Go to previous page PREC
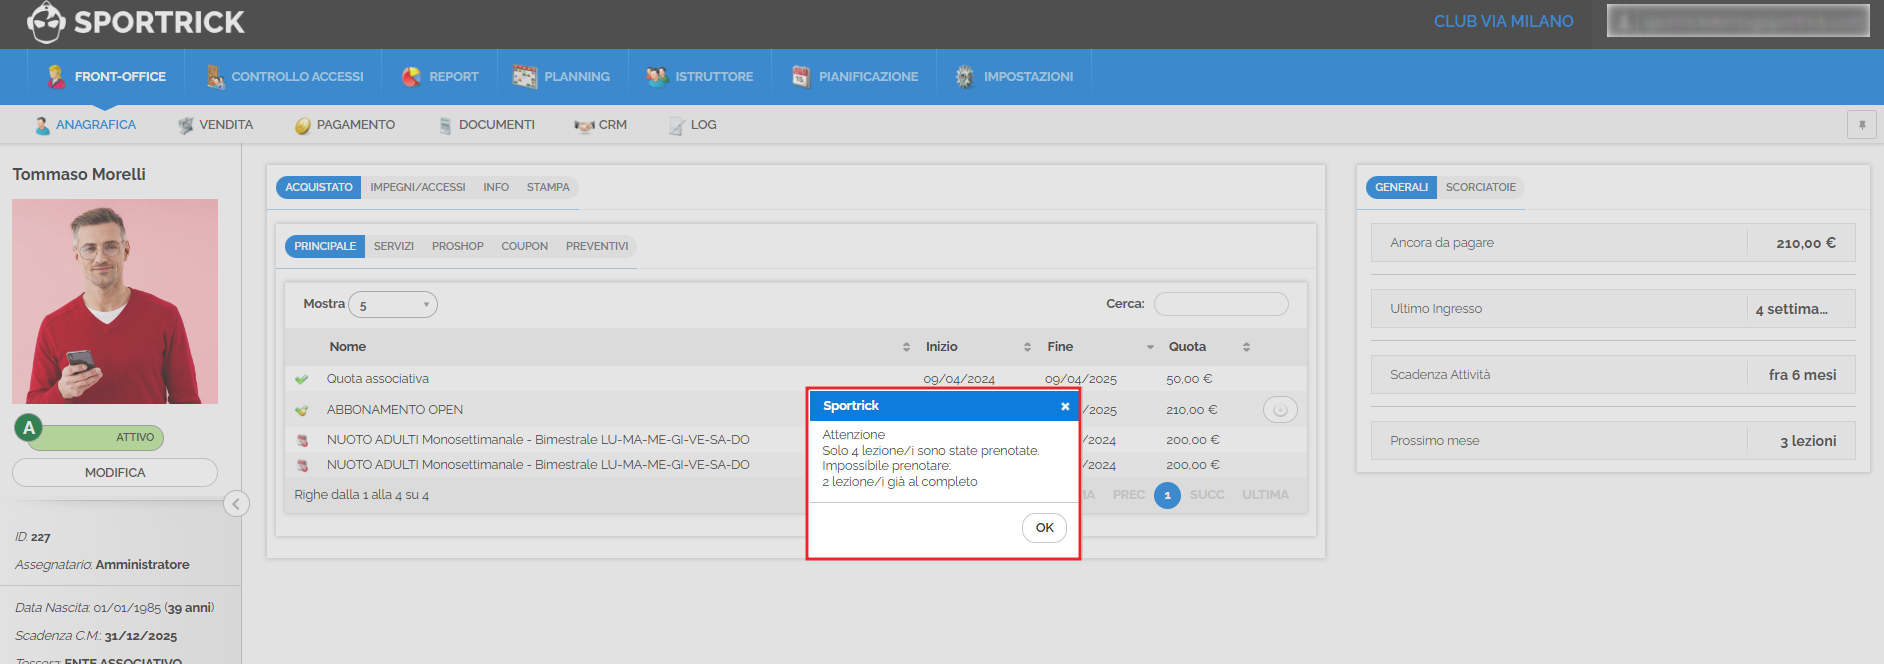 1128,495
